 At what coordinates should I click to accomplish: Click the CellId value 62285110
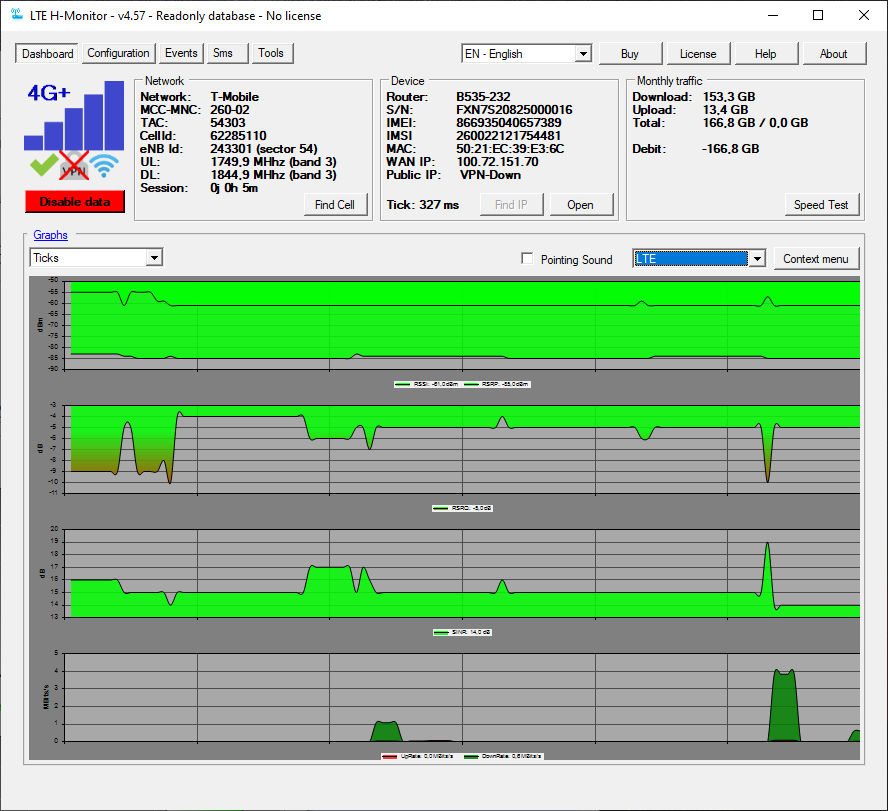(x=238, y=136)
